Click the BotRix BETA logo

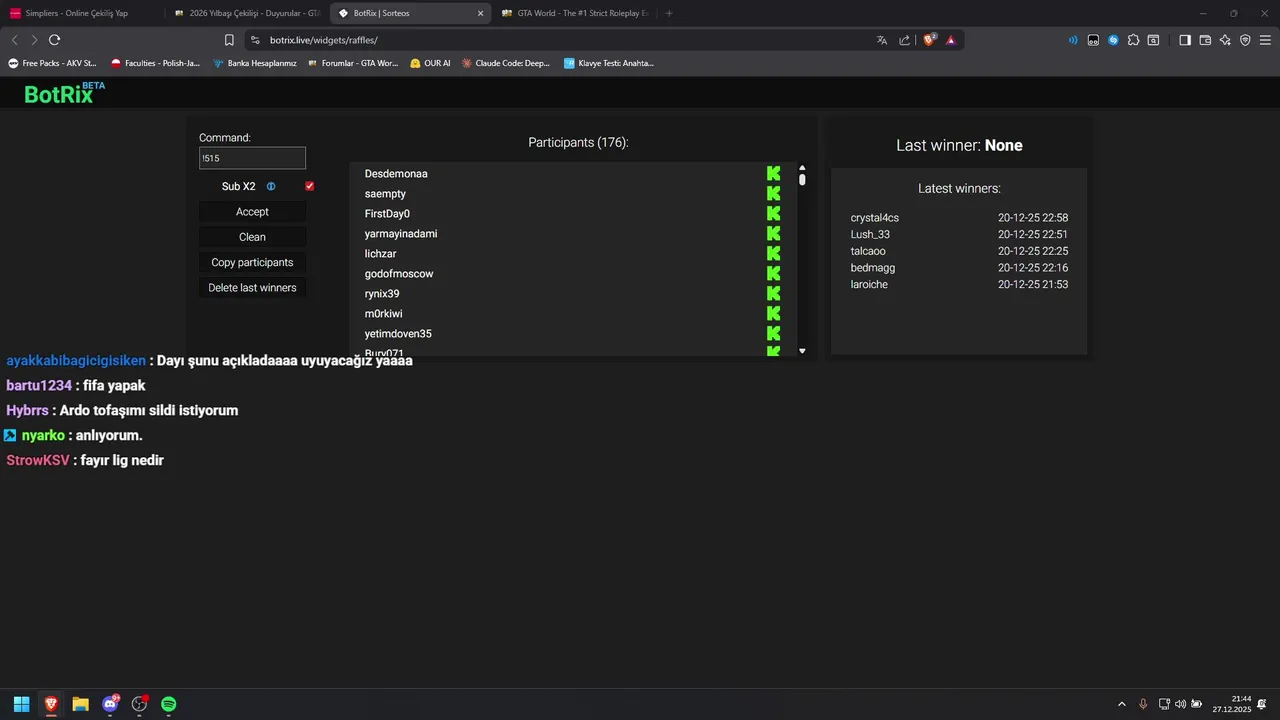tap(65, 93)
